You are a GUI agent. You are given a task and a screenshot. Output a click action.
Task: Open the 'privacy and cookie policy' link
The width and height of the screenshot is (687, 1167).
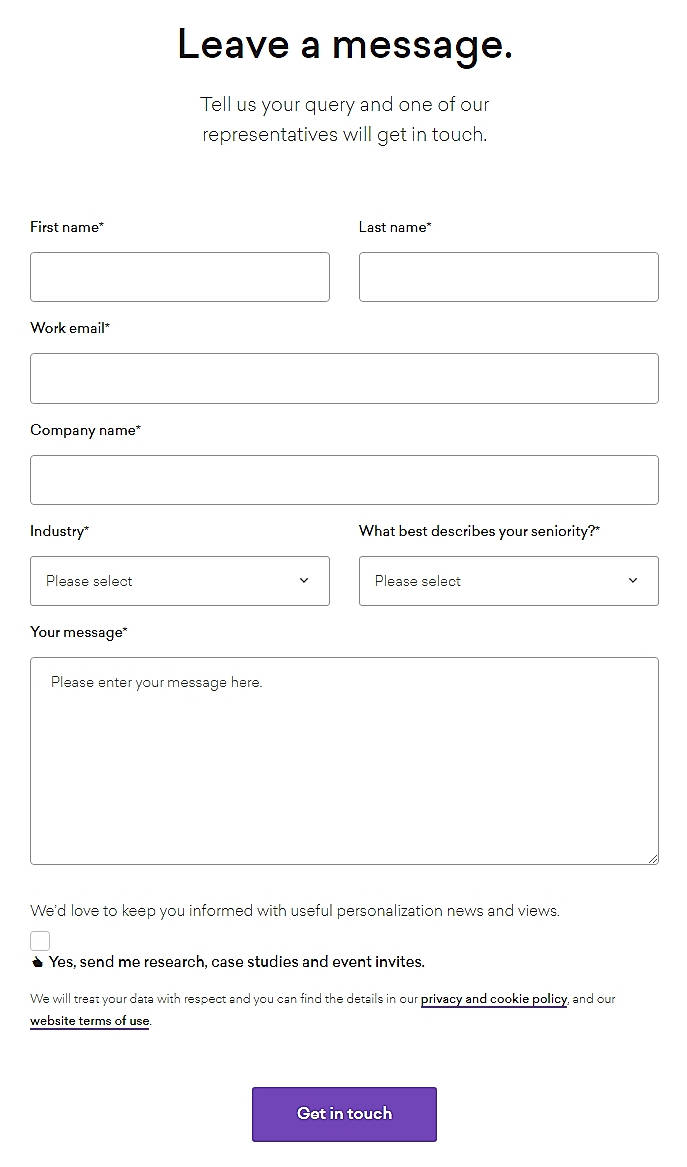tap(493, 998)
